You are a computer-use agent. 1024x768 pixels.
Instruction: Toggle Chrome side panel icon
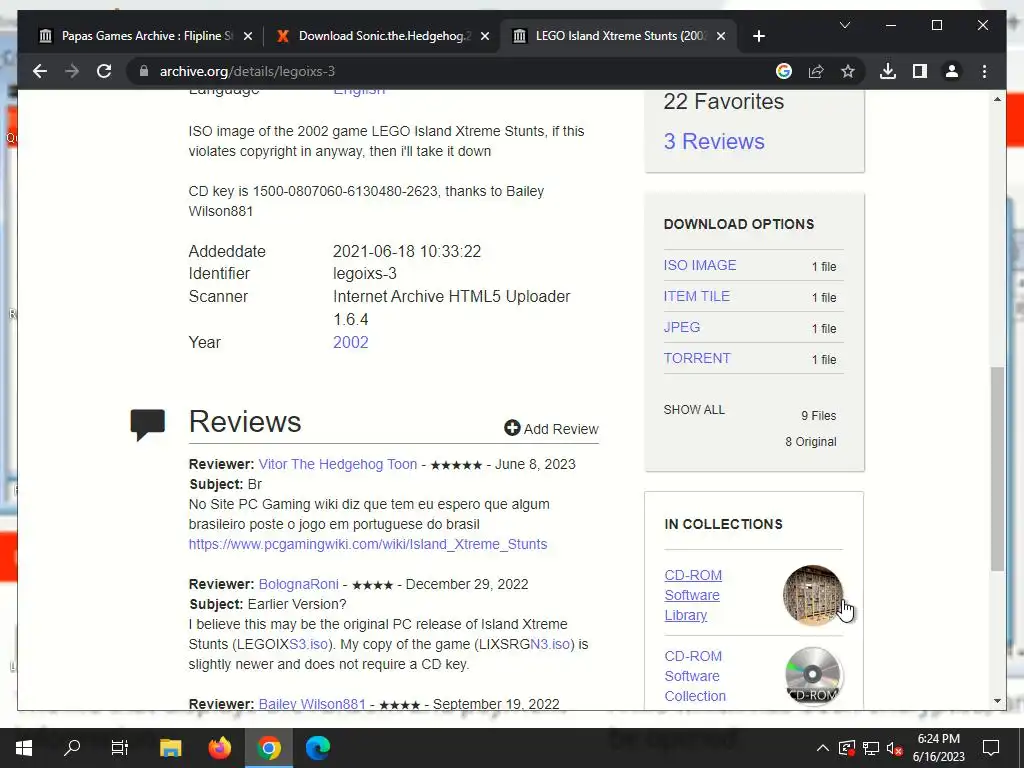point(920,71)
